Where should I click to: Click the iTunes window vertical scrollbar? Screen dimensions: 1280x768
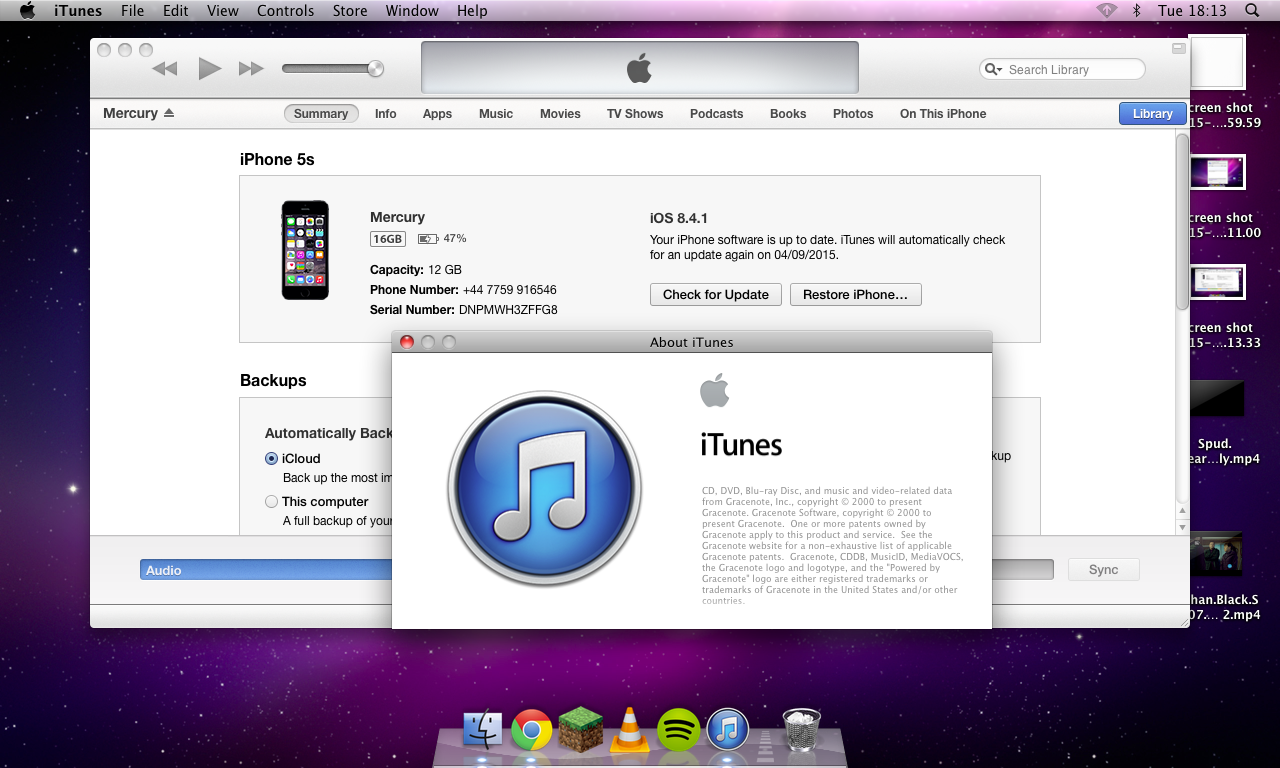click(x=1182, y=220)
